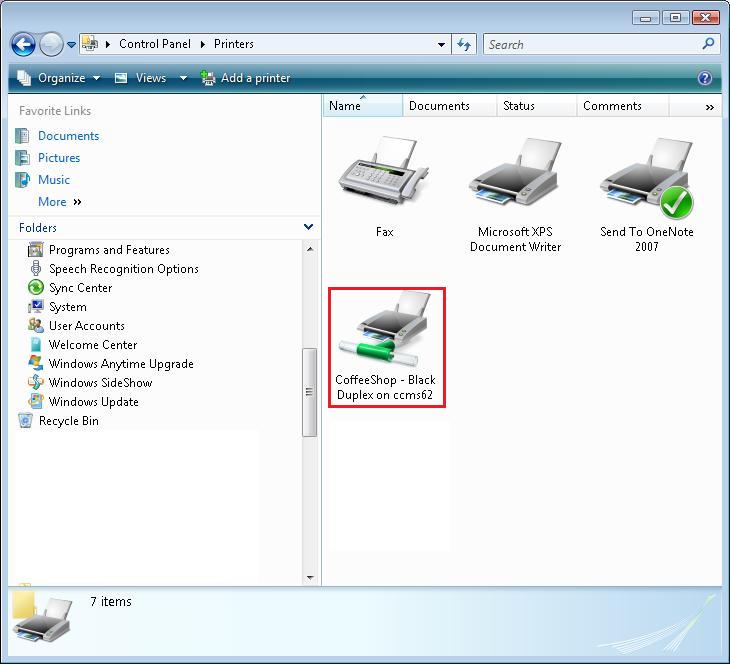
Task: Click the Refresh button beside address bar
Action: pyautogui.click(x=464, y=44)
